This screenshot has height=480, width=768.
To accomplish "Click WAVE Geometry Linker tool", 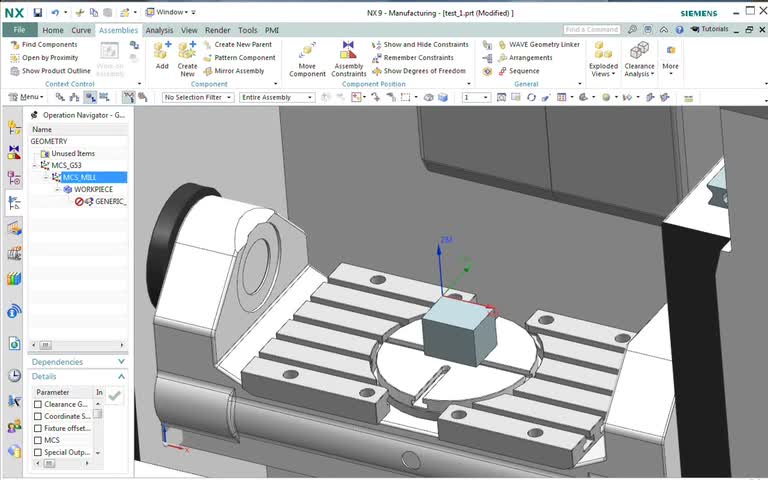I will (539, 45).
